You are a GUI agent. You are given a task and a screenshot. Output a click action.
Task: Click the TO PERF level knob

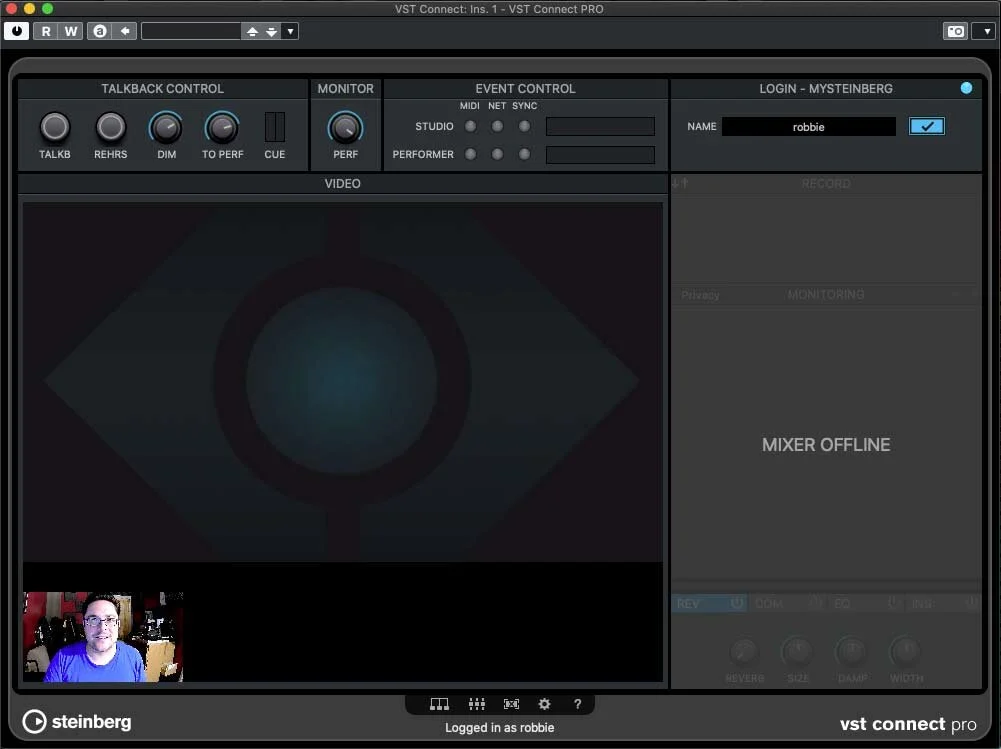pyautogui.click(x=222, y=128)
